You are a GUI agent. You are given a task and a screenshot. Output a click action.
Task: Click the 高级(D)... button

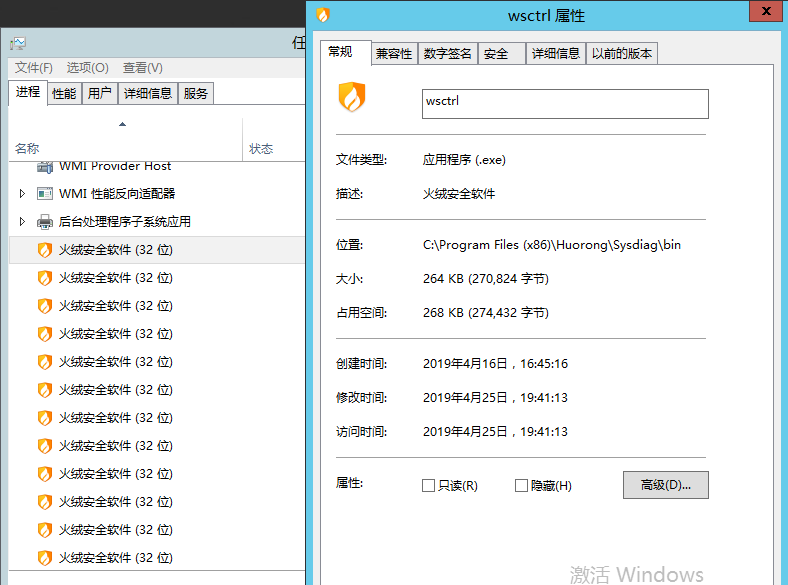665,485
